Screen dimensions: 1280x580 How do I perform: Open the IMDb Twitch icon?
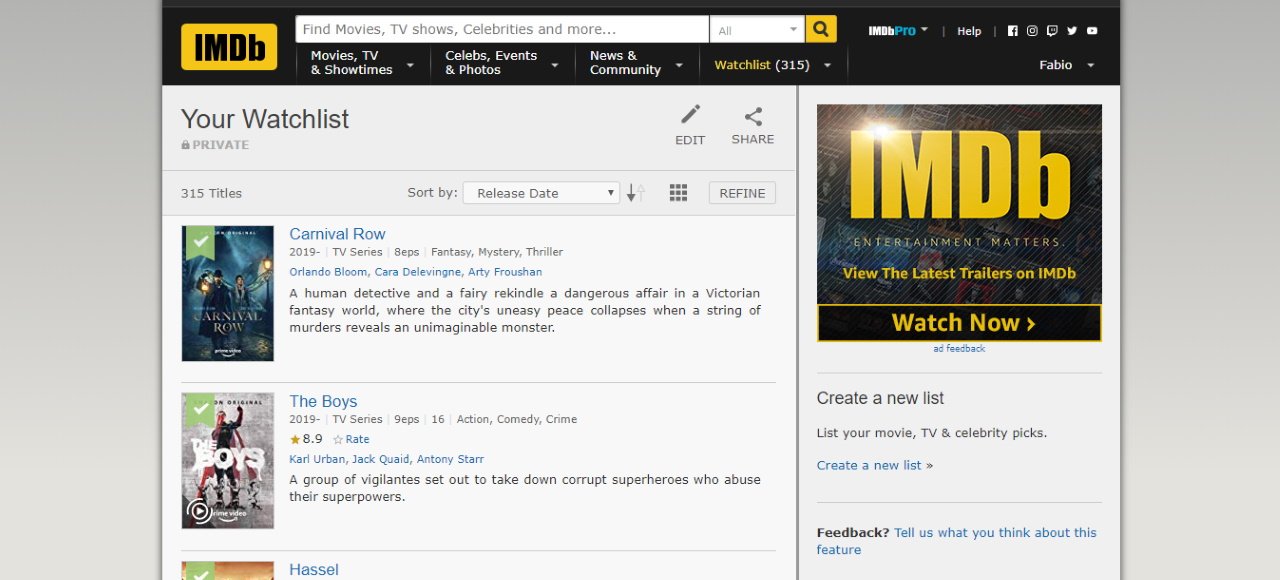(1052, 31)
